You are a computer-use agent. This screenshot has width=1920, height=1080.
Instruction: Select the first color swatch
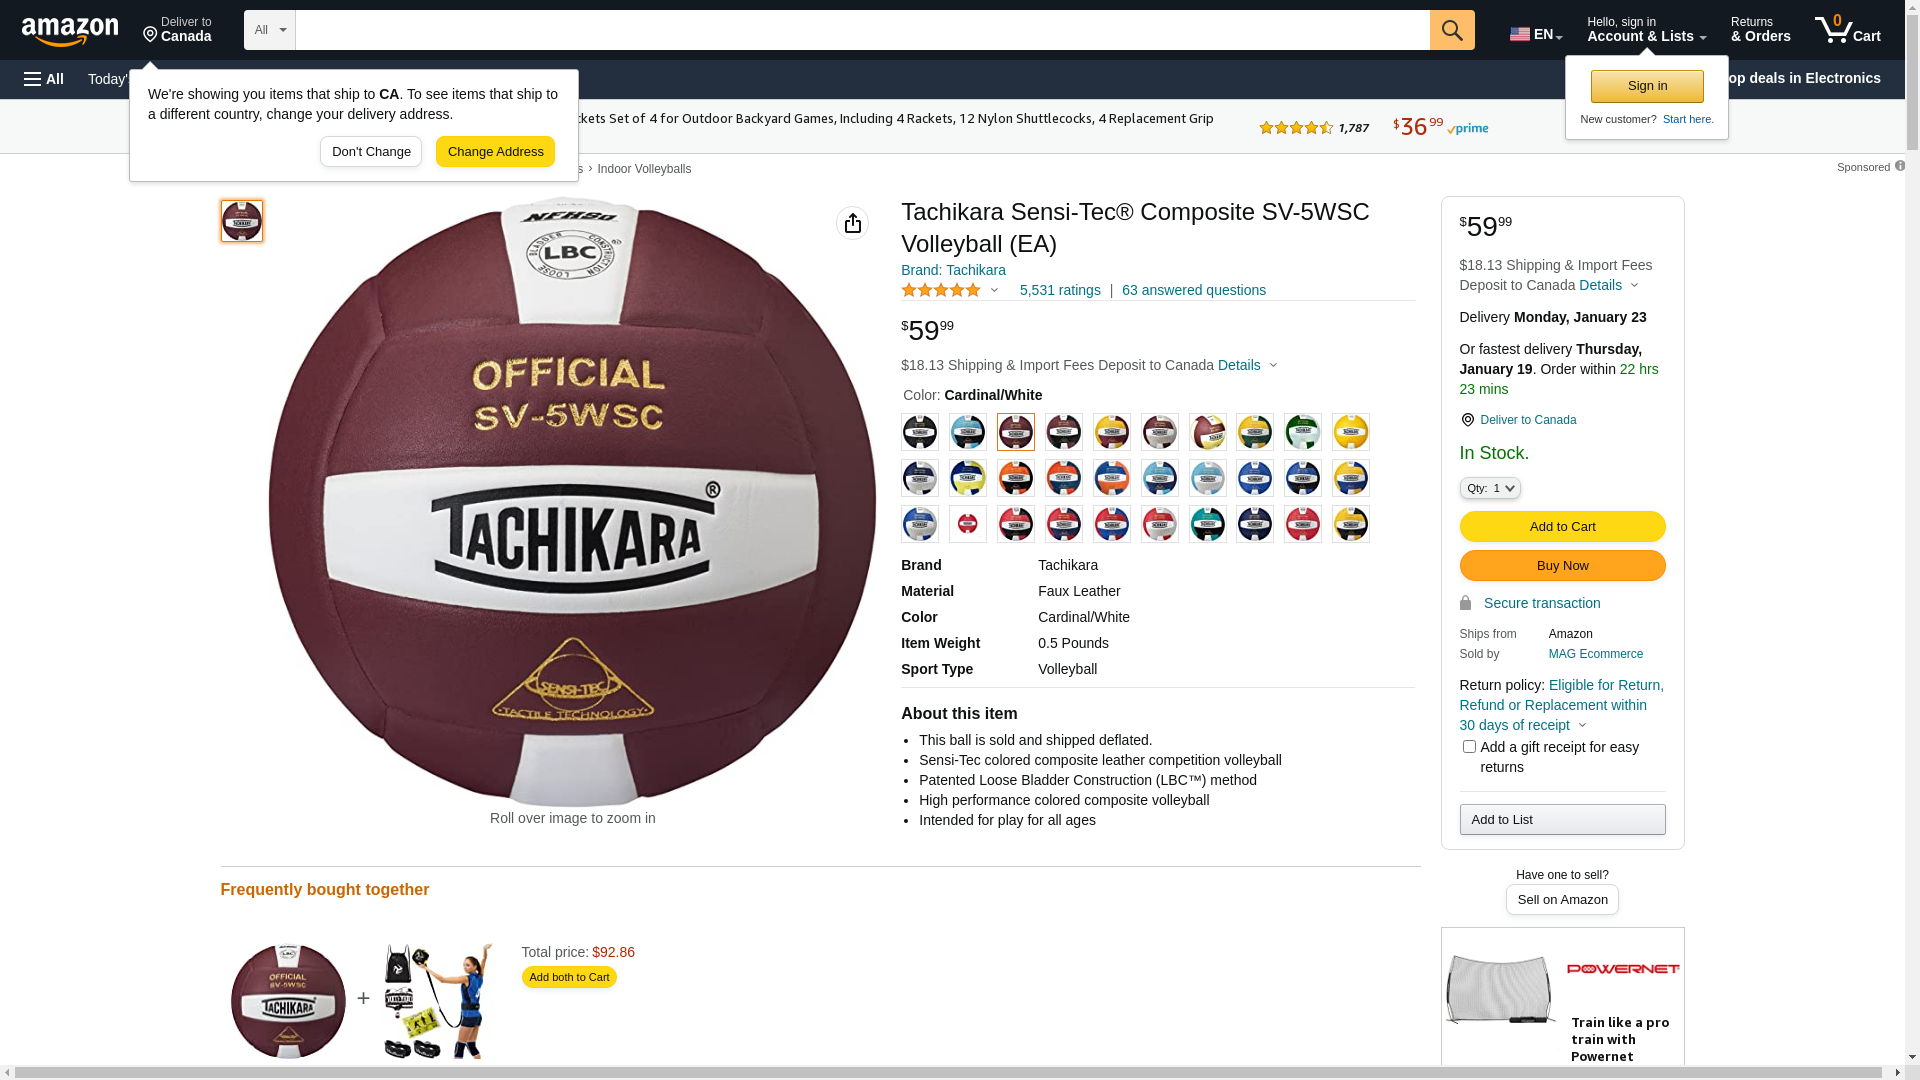[x=920, y=432]
